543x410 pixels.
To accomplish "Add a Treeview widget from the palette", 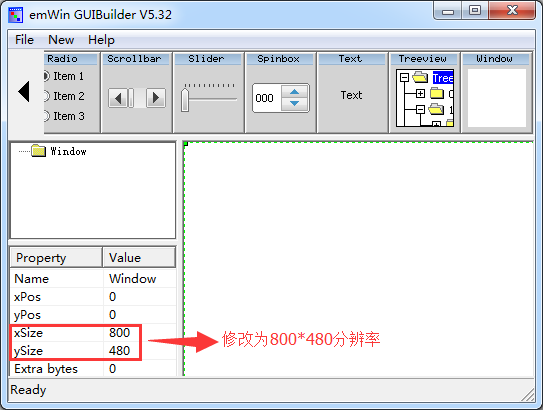I will (x=425, y=93).
